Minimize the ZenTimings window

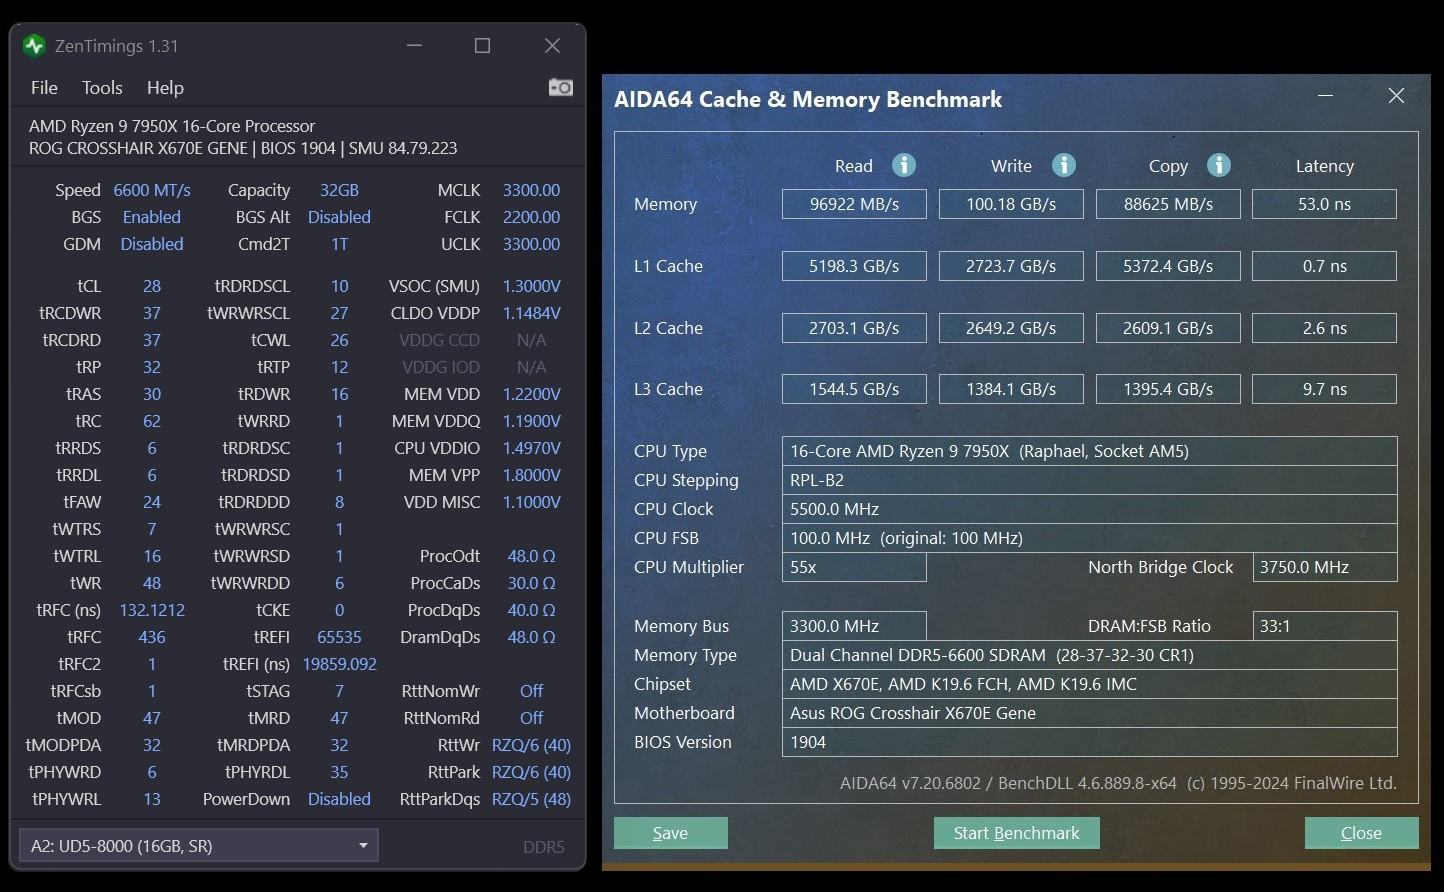pyautogui.click(x=415, y=46)
